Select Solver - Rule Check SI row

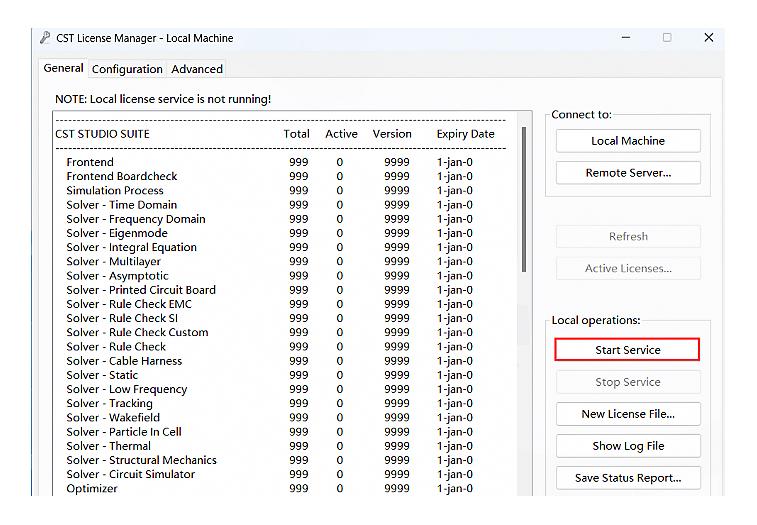point(269,318)
